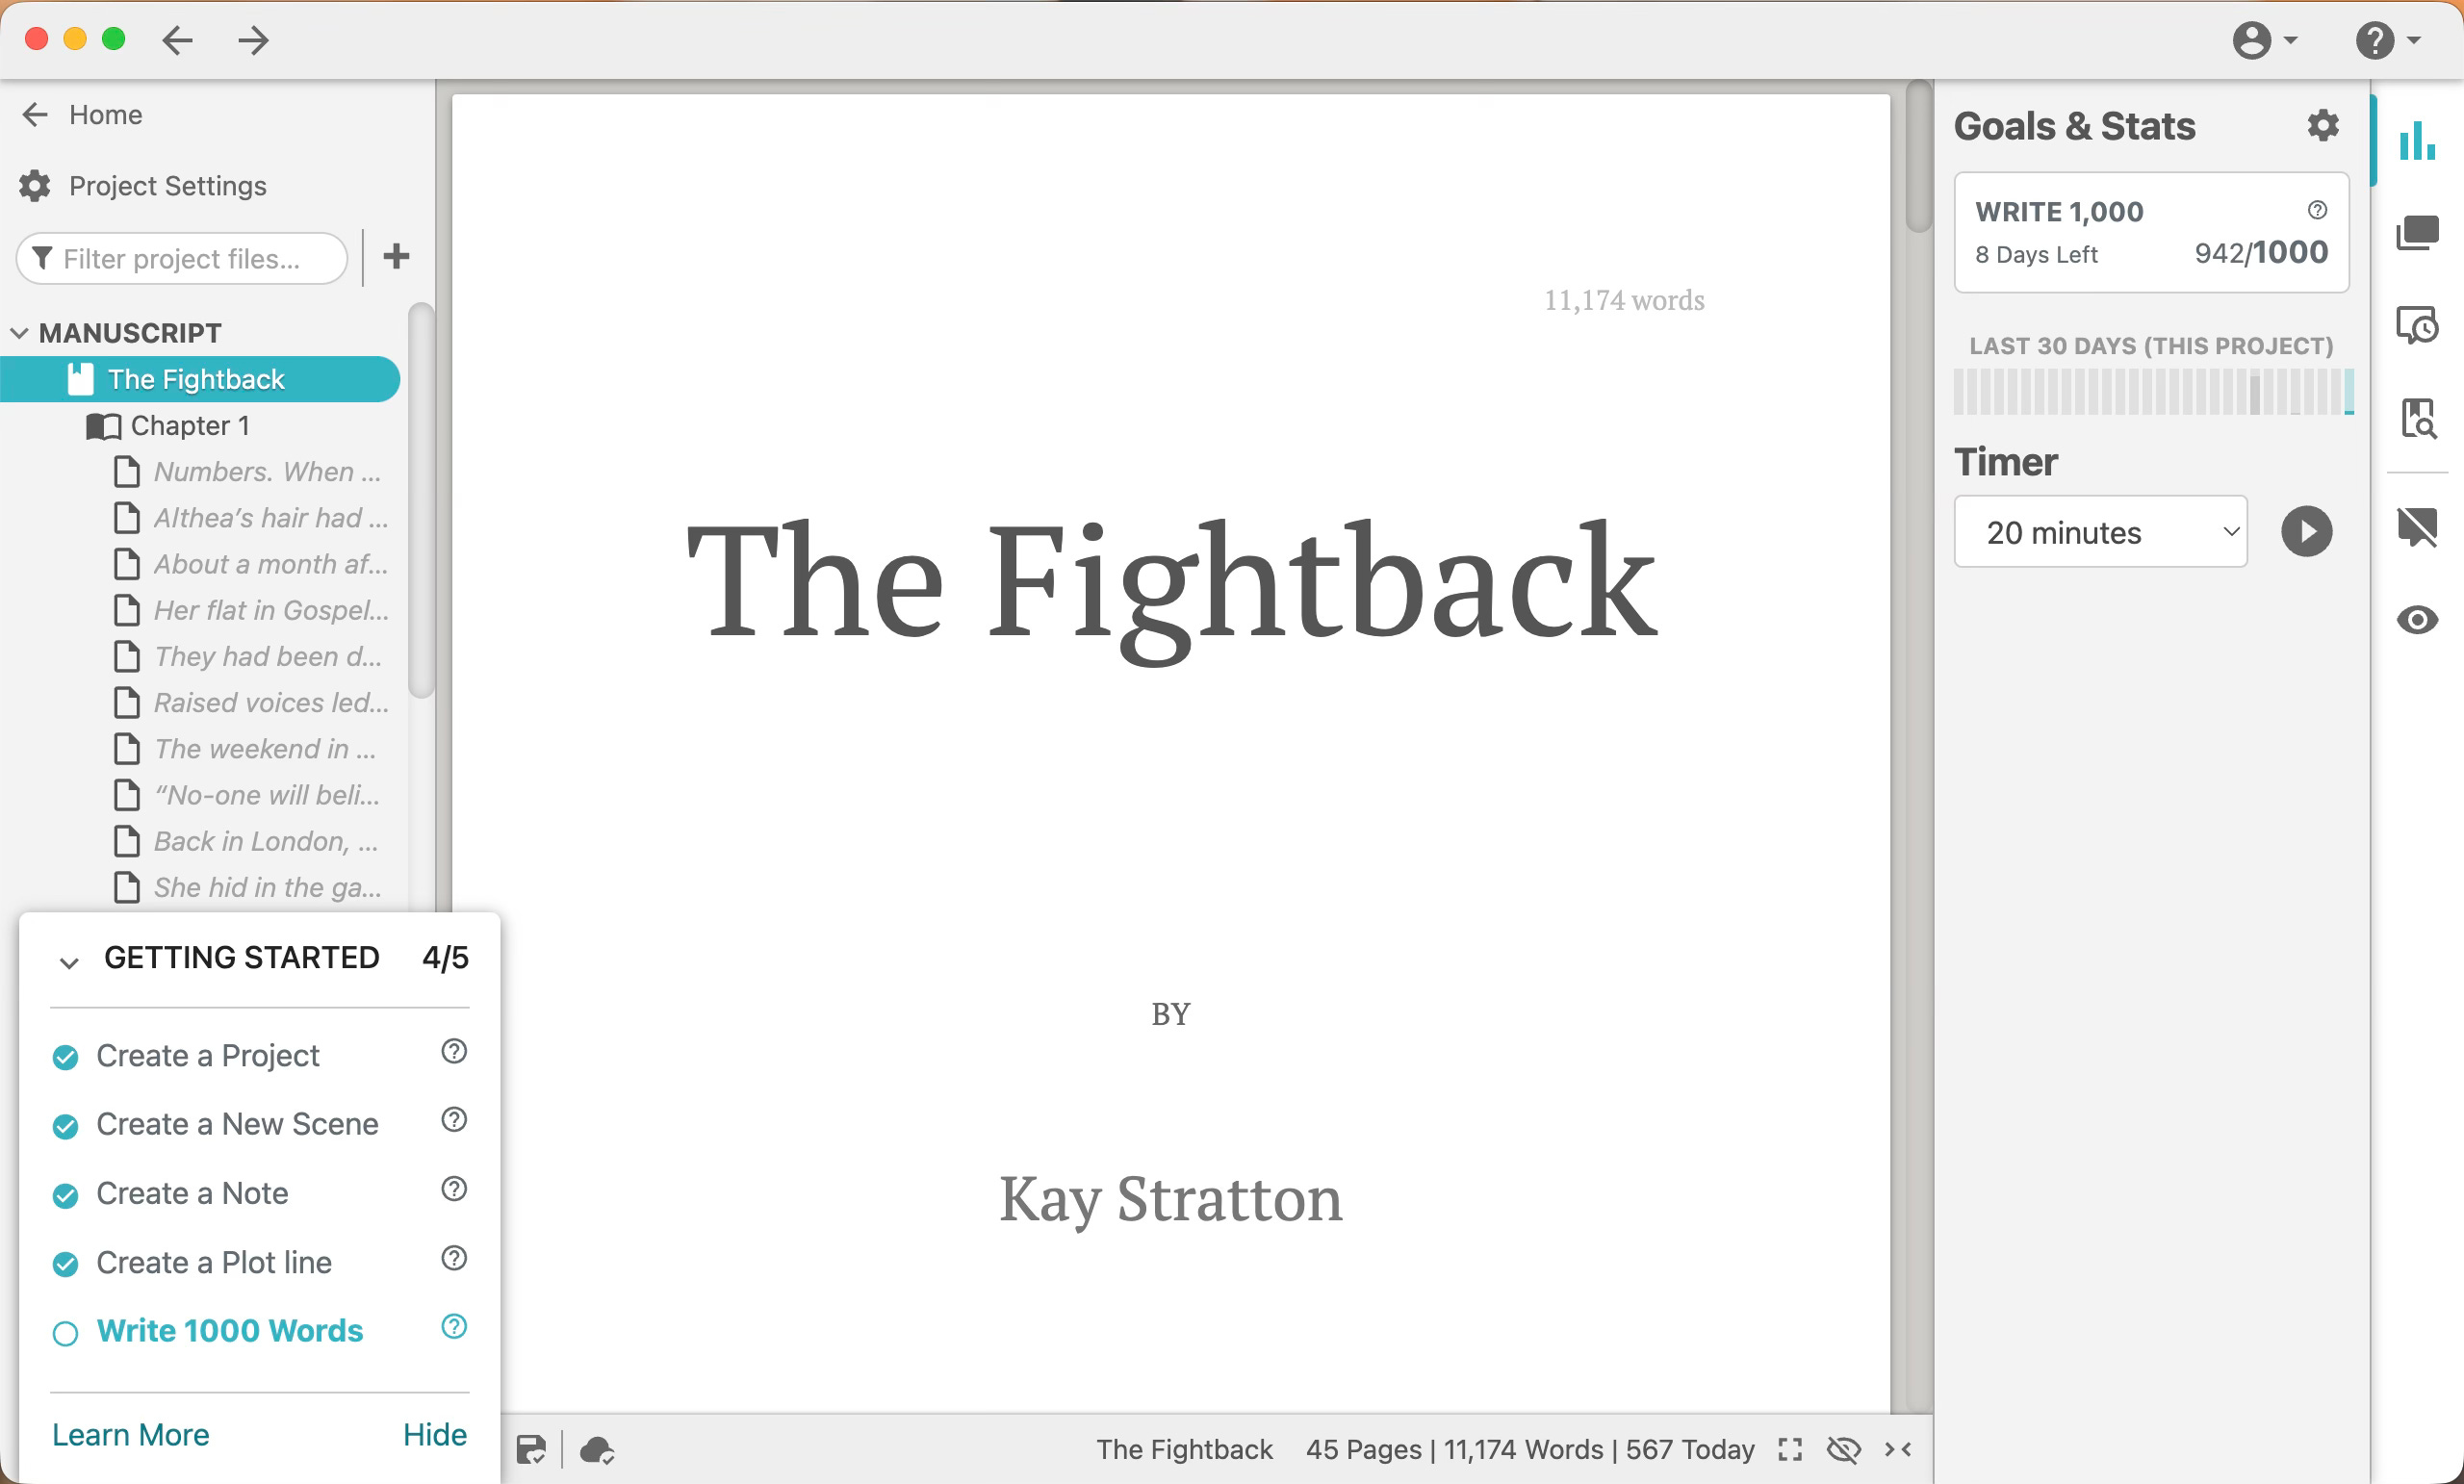The width and height of the screenshot is (2464, 1484).
Task: Toggle the eye preview icon in sidebar
Action: point(2416,620)
